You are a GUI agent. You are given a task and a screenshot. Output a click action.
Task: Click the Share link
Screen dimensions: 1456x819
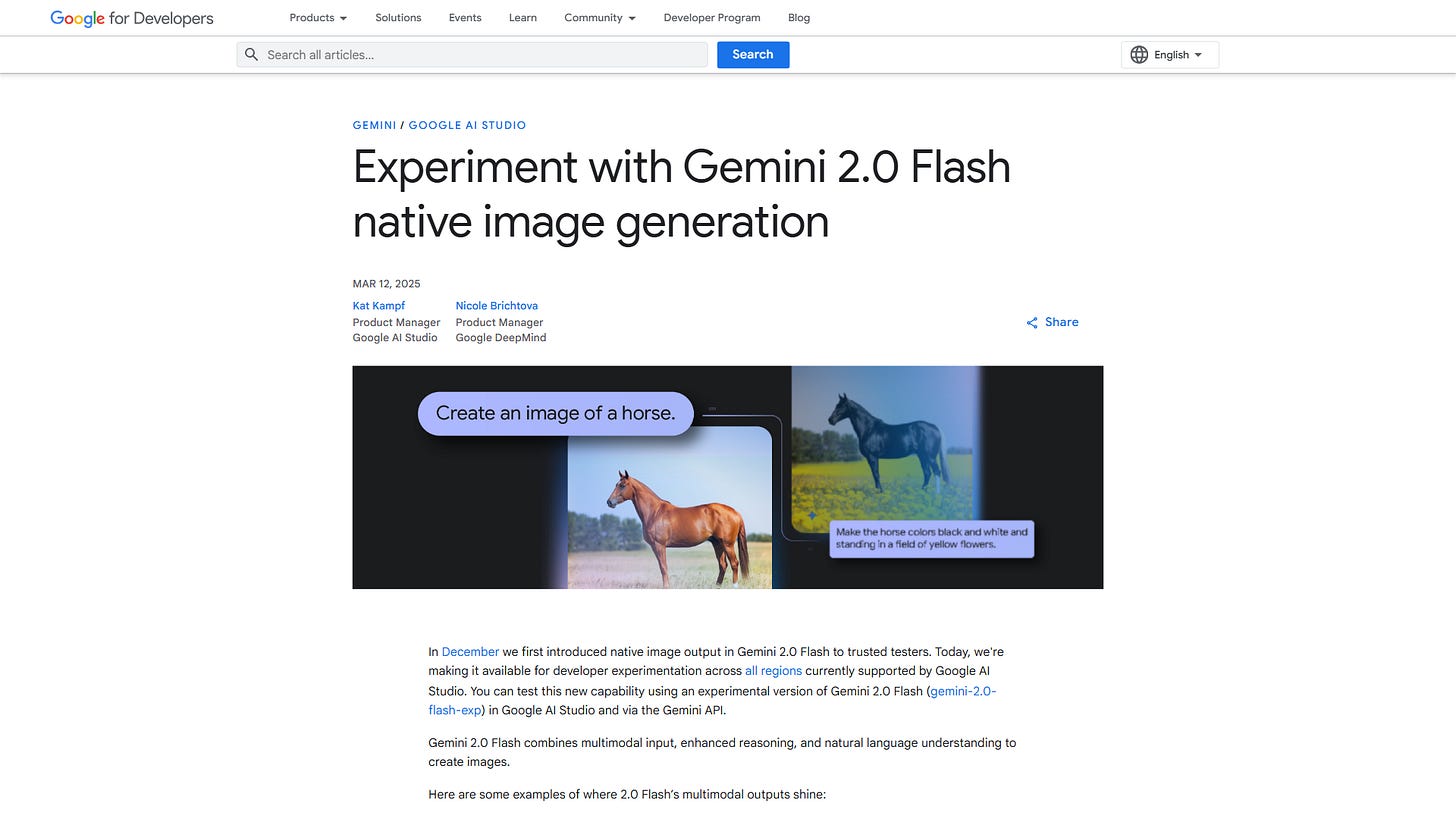[1052, 322]
